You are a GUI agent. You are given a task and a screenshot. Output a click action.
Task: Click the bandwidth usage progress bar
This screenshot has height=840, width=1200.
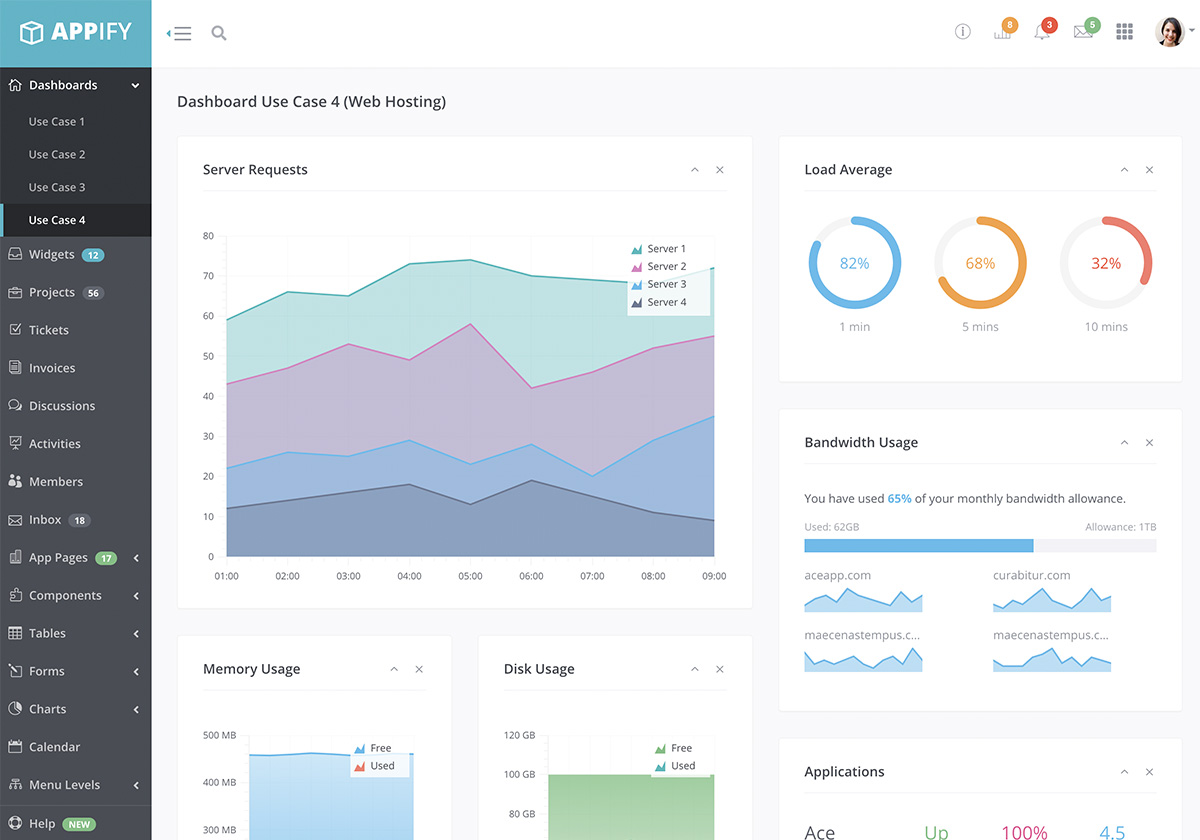[x=980, y=546]
